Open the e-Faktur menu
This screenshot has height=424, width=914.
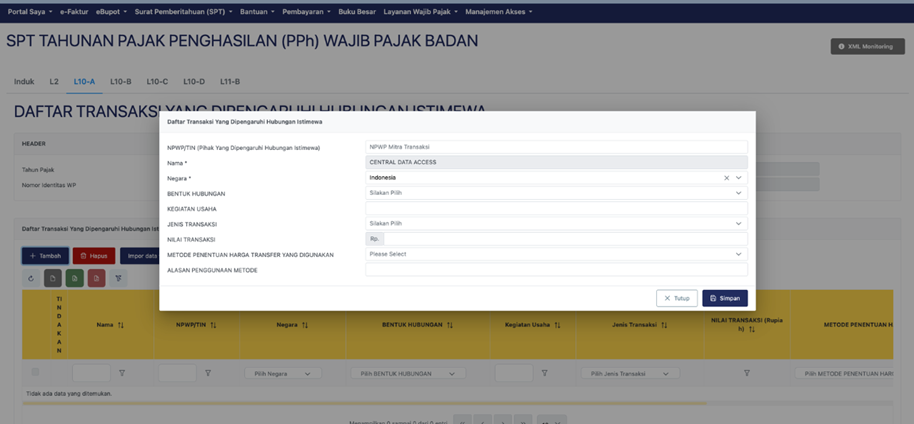[x=76, y=12]
